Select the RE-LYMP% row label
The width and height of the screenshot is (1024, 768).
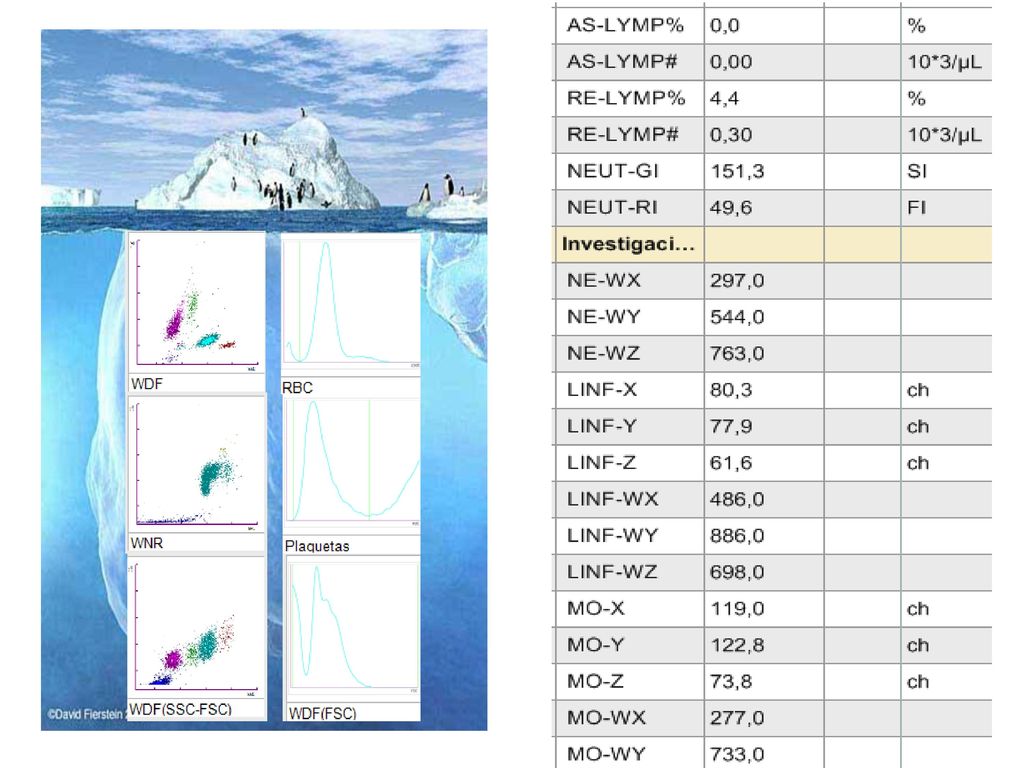[626, 99]
